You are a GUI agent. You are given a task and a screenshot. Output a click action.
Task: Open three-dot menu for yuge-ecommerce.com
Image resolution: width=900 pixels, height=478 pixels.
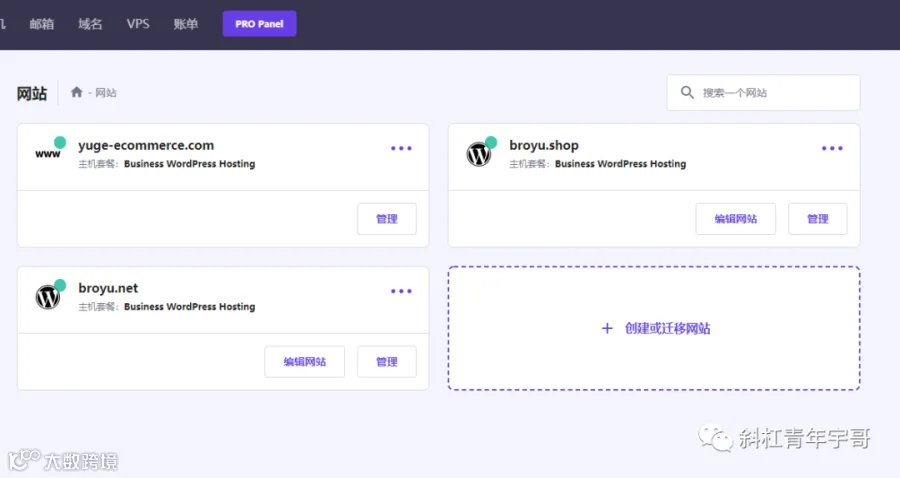pyautogui.click(x=401, y=148)
